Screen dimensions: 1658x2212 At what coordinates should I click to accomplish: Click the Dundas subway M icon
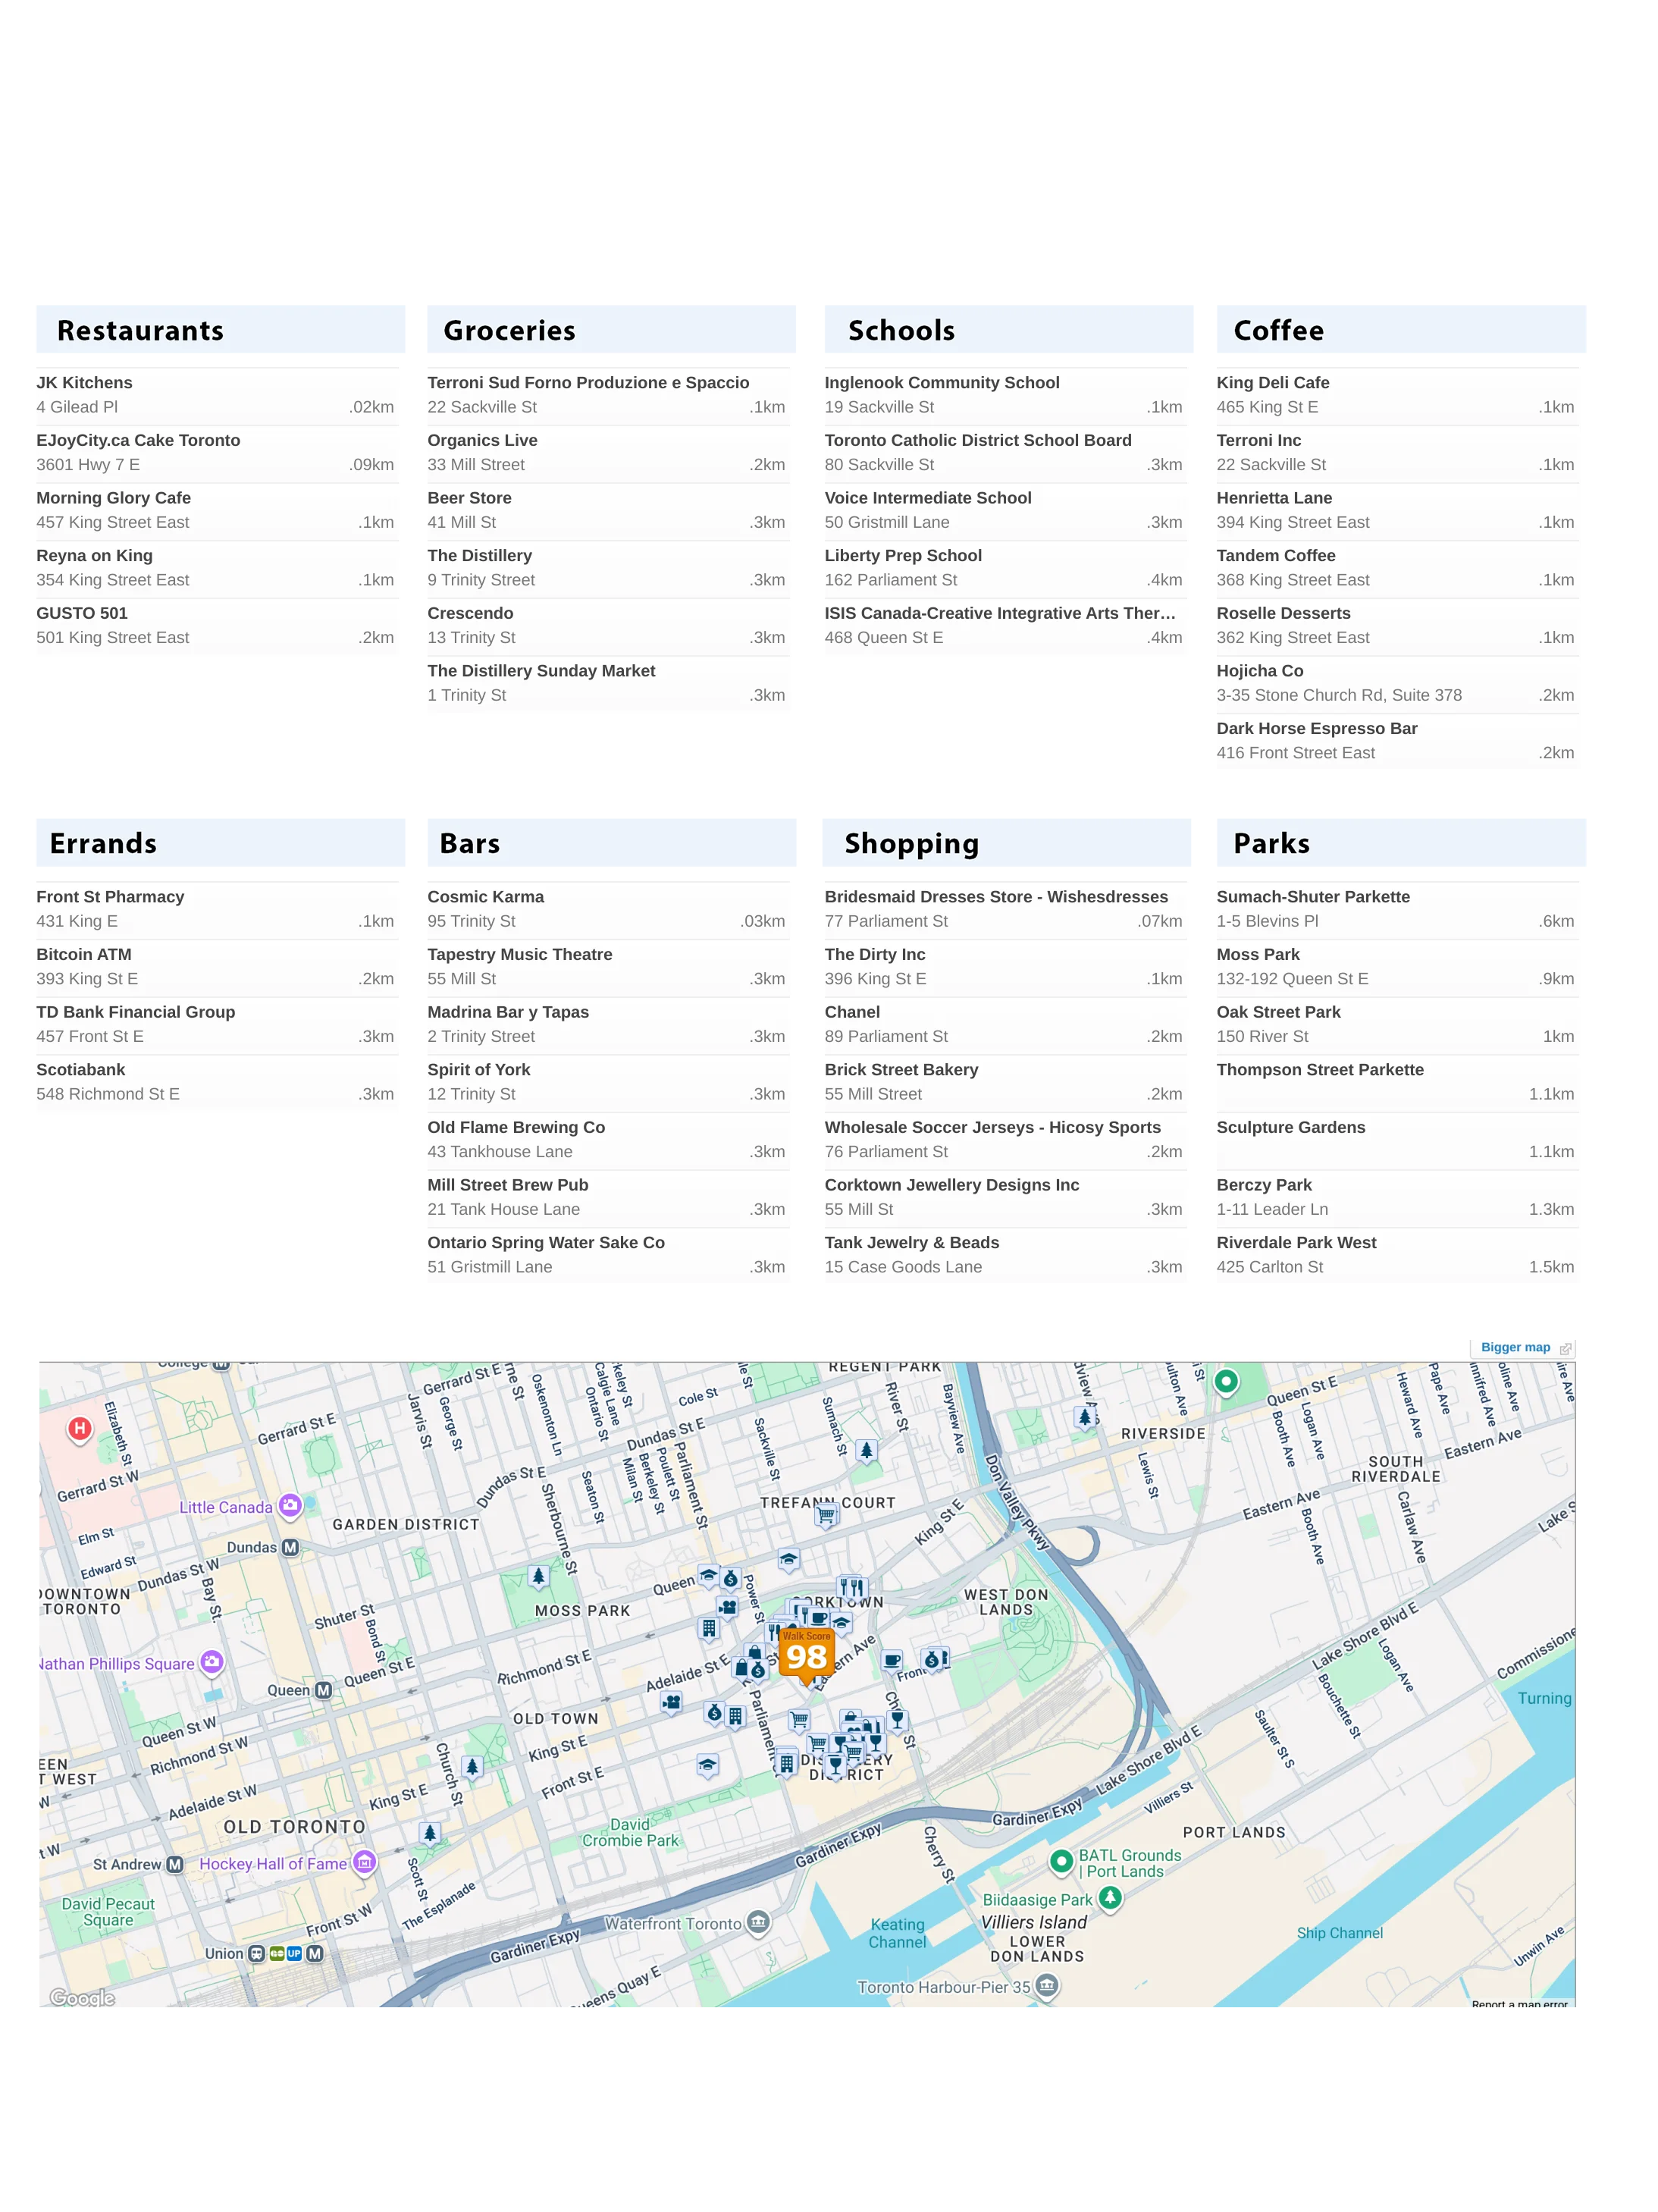click(x=290, y=1547)
